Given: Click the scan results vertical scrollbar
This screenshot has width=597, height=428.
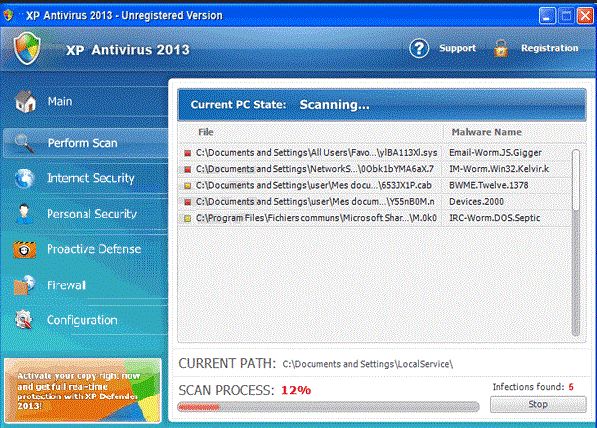Looking at the screenshot, I should [x=576, y=243].
